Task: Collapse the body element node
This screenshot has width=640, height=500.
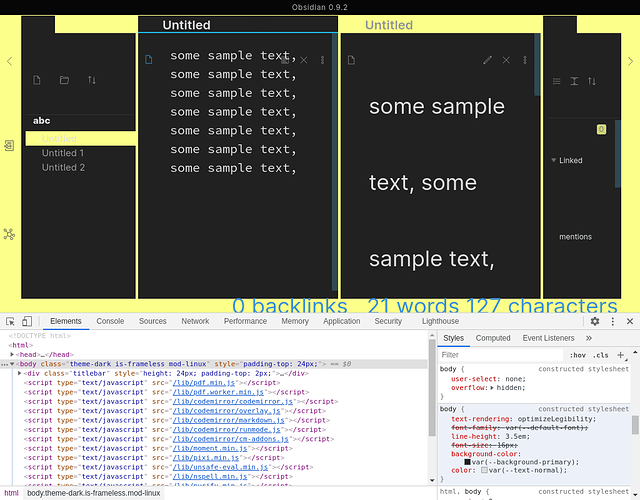Action: pyautogui.click(x=12, y=364)
